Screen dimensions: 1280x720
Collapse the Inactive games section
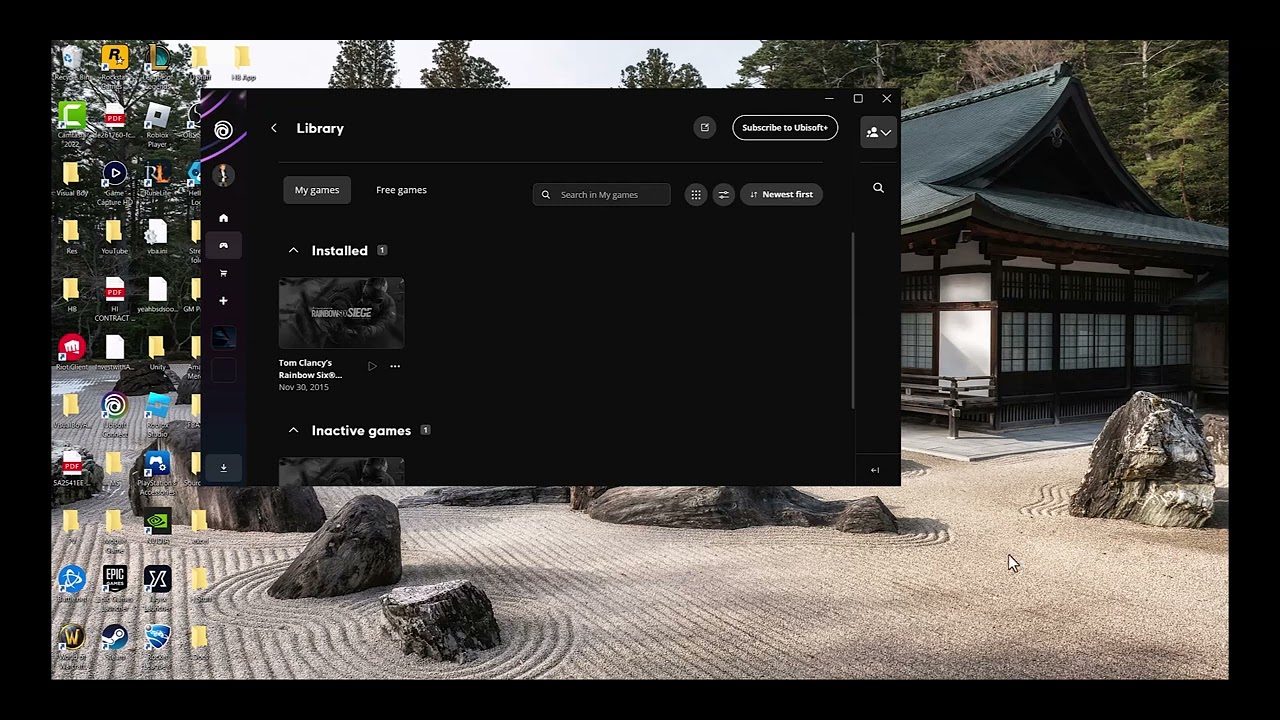293,430
